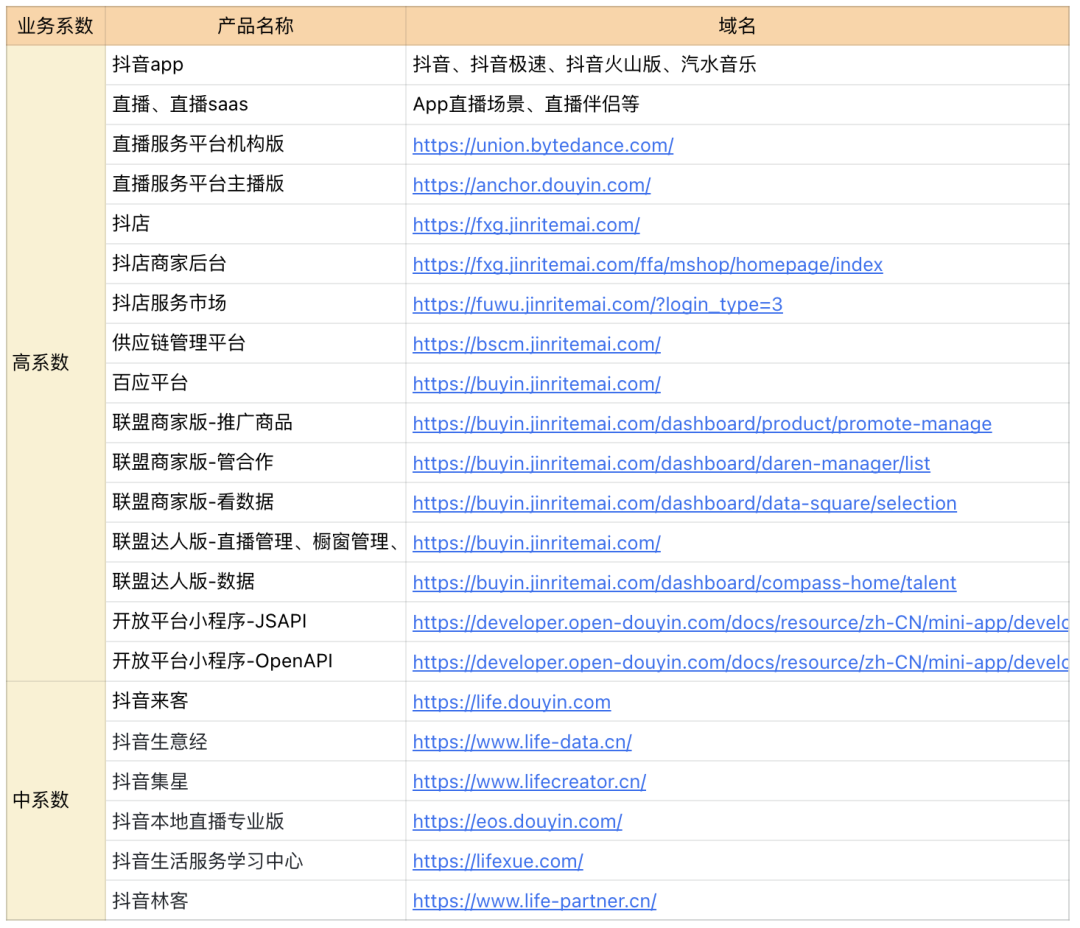Select the 抖店商家后台 cell

256,264
